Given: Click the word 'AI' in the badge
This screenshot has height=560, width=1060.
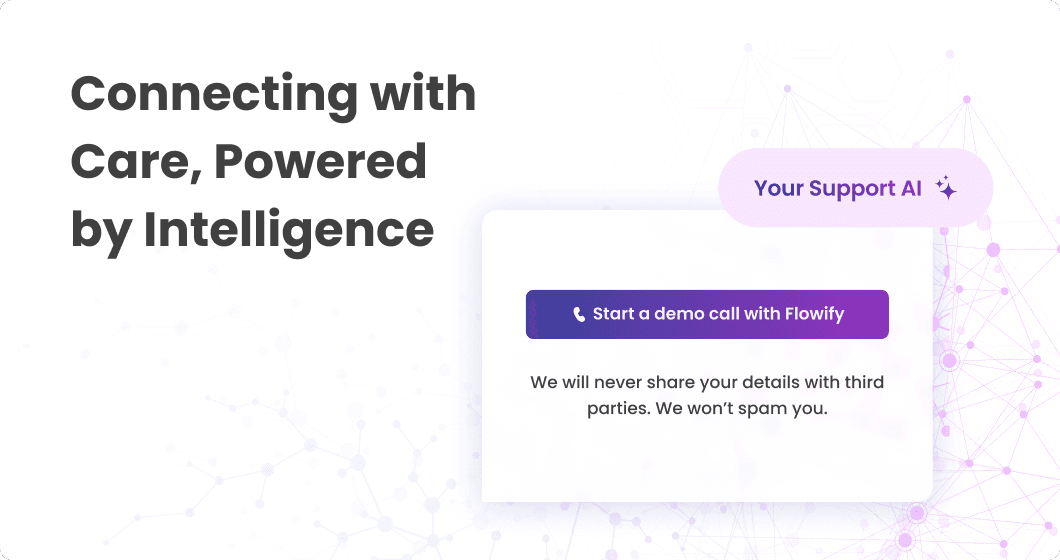Looking at the screenshot, I should point(911,188).
